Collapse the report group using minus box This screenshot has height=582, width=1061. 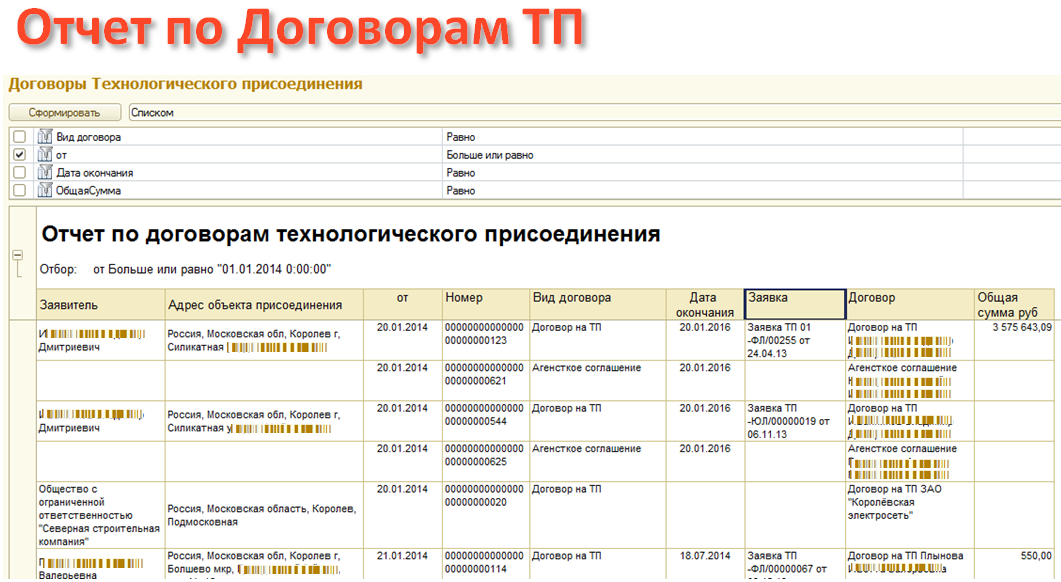[17, 255]
